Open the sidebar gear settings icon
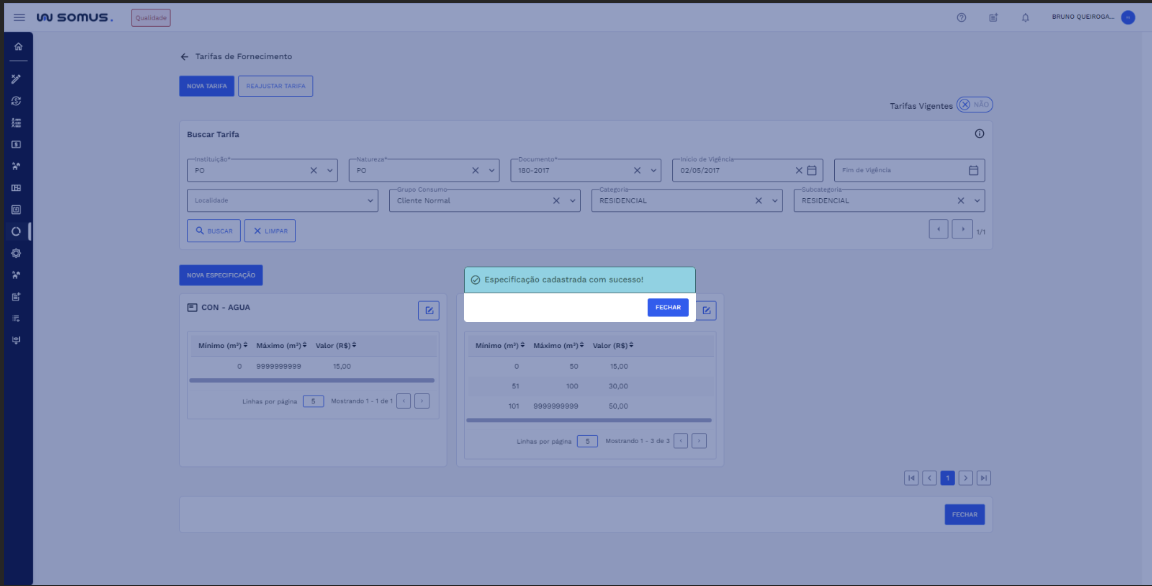Screen dimensions: 1152x586 click(16, 253)
